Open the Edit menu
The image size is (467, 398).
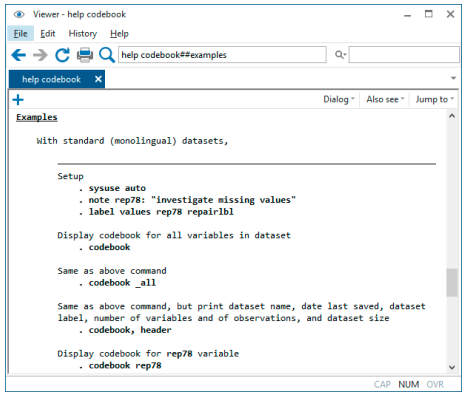click(x=48, y=34)
